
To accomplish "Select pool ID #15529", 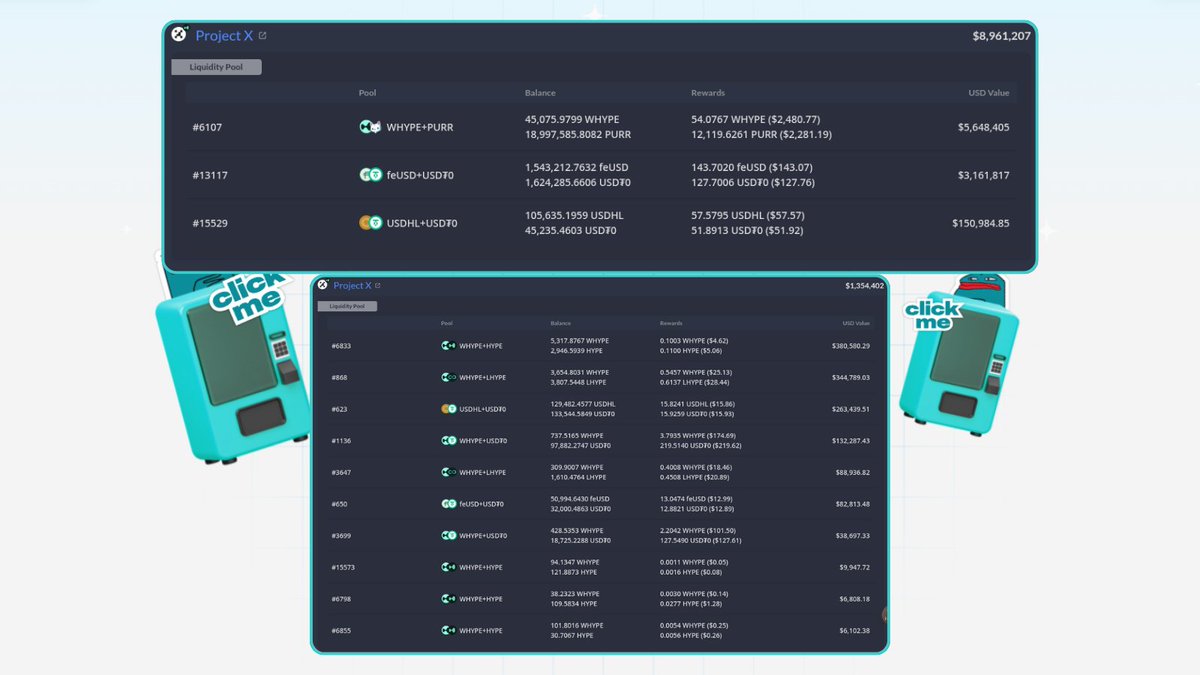I will [x=210, y=223].
